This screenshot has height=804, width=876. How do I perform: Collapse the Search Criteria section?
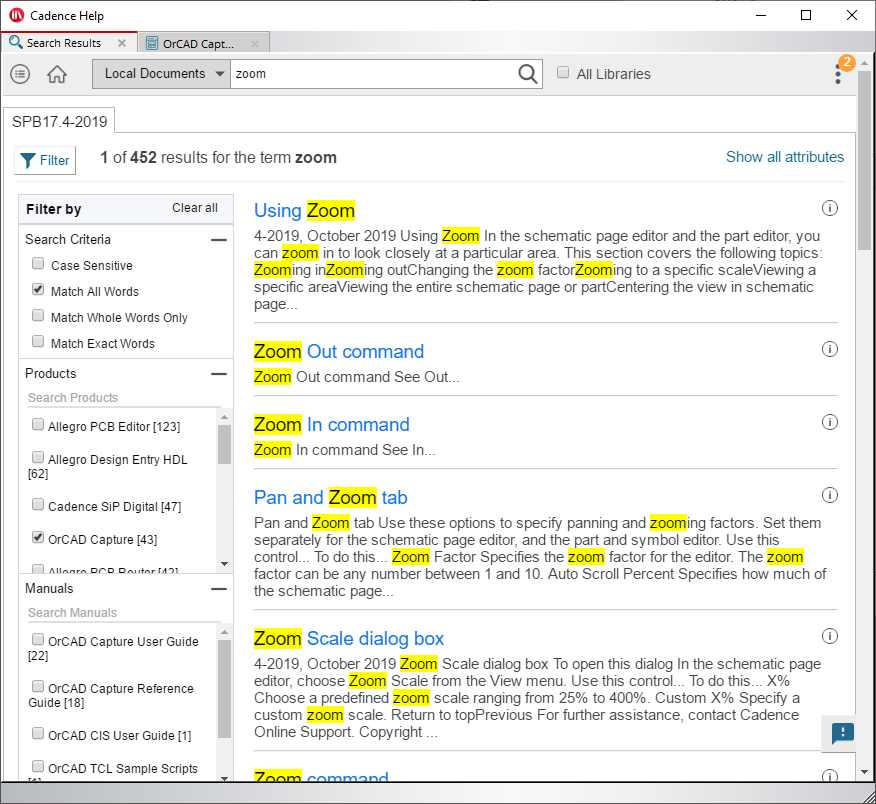click(x=219, y=240)
